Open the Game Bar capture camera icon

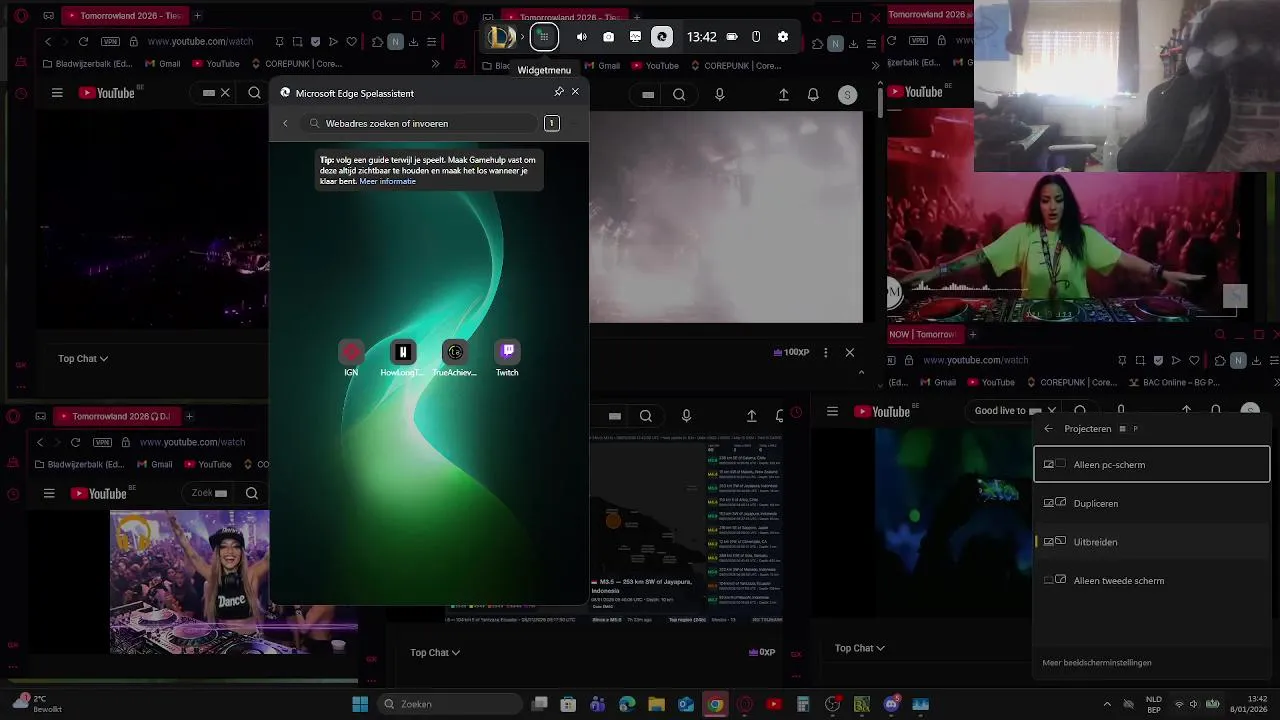tap(608, 37)
